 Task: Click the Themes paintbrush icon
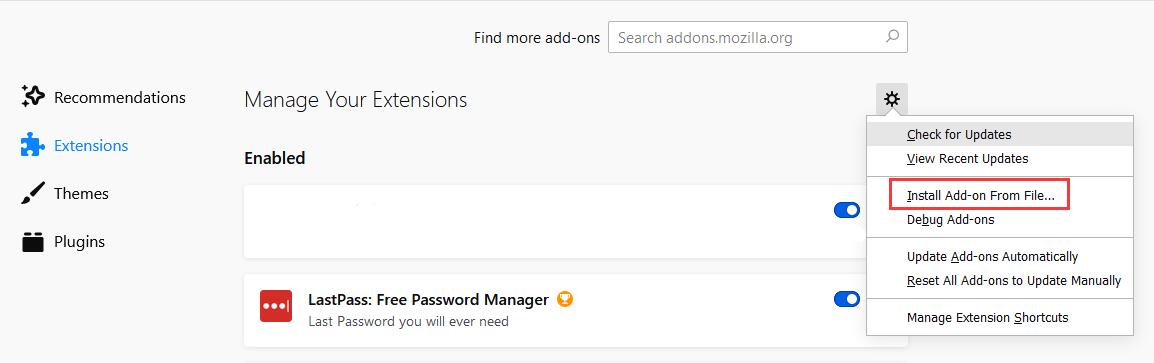pyautogui.click(x=33, y=194)
